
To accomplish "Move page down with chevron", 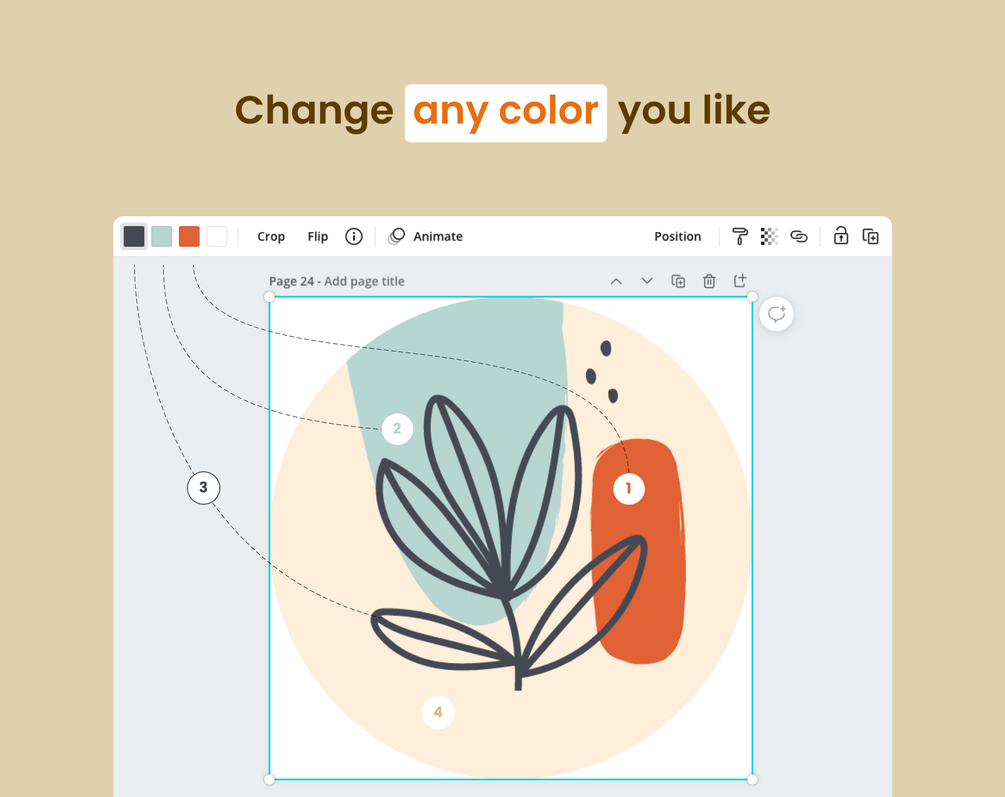I will click(647, 281).
